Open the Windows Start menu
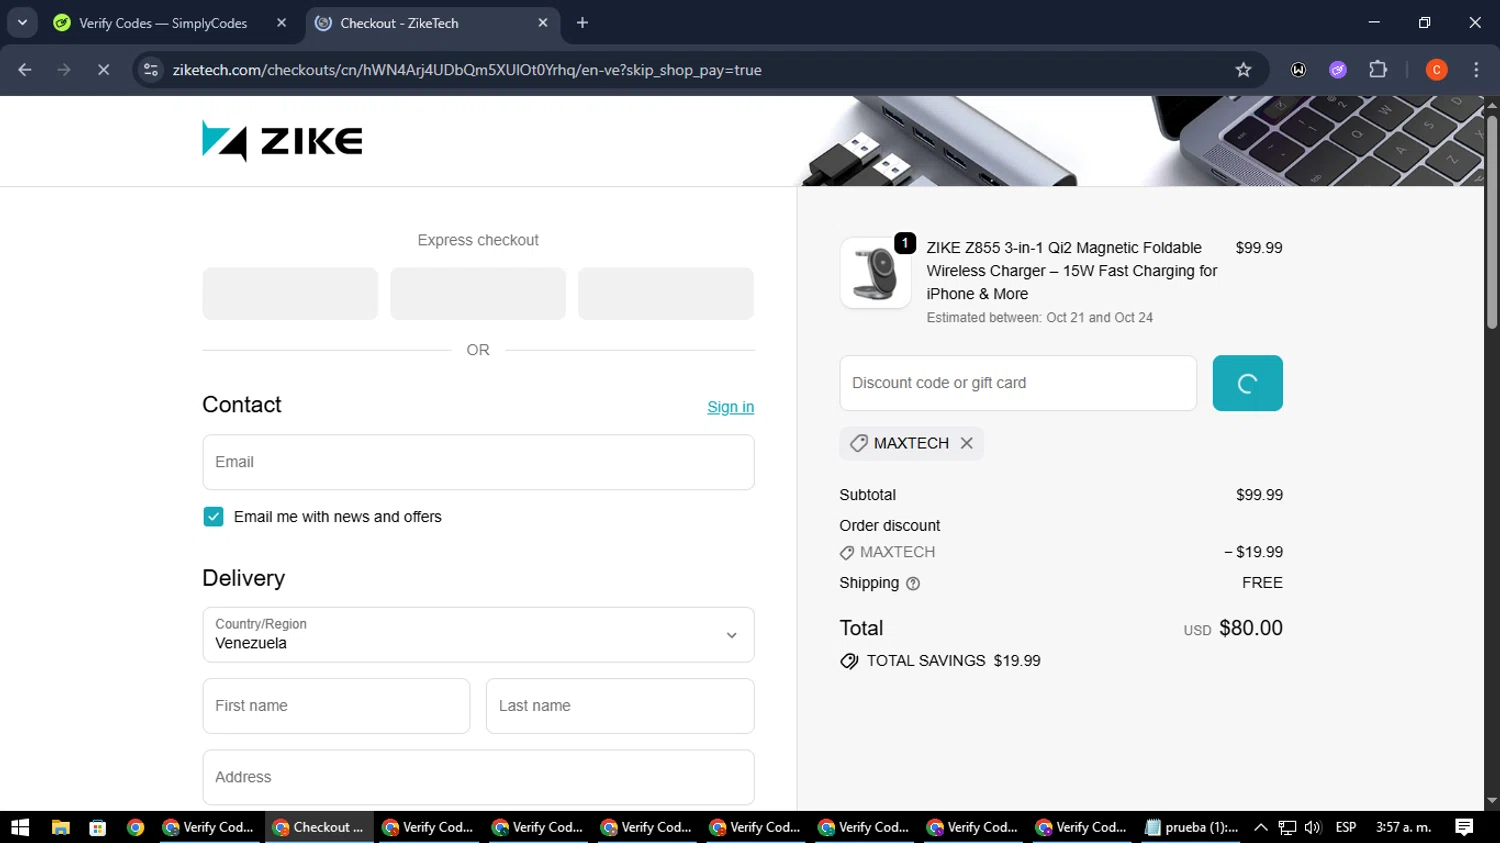 (x=20, y=827)
